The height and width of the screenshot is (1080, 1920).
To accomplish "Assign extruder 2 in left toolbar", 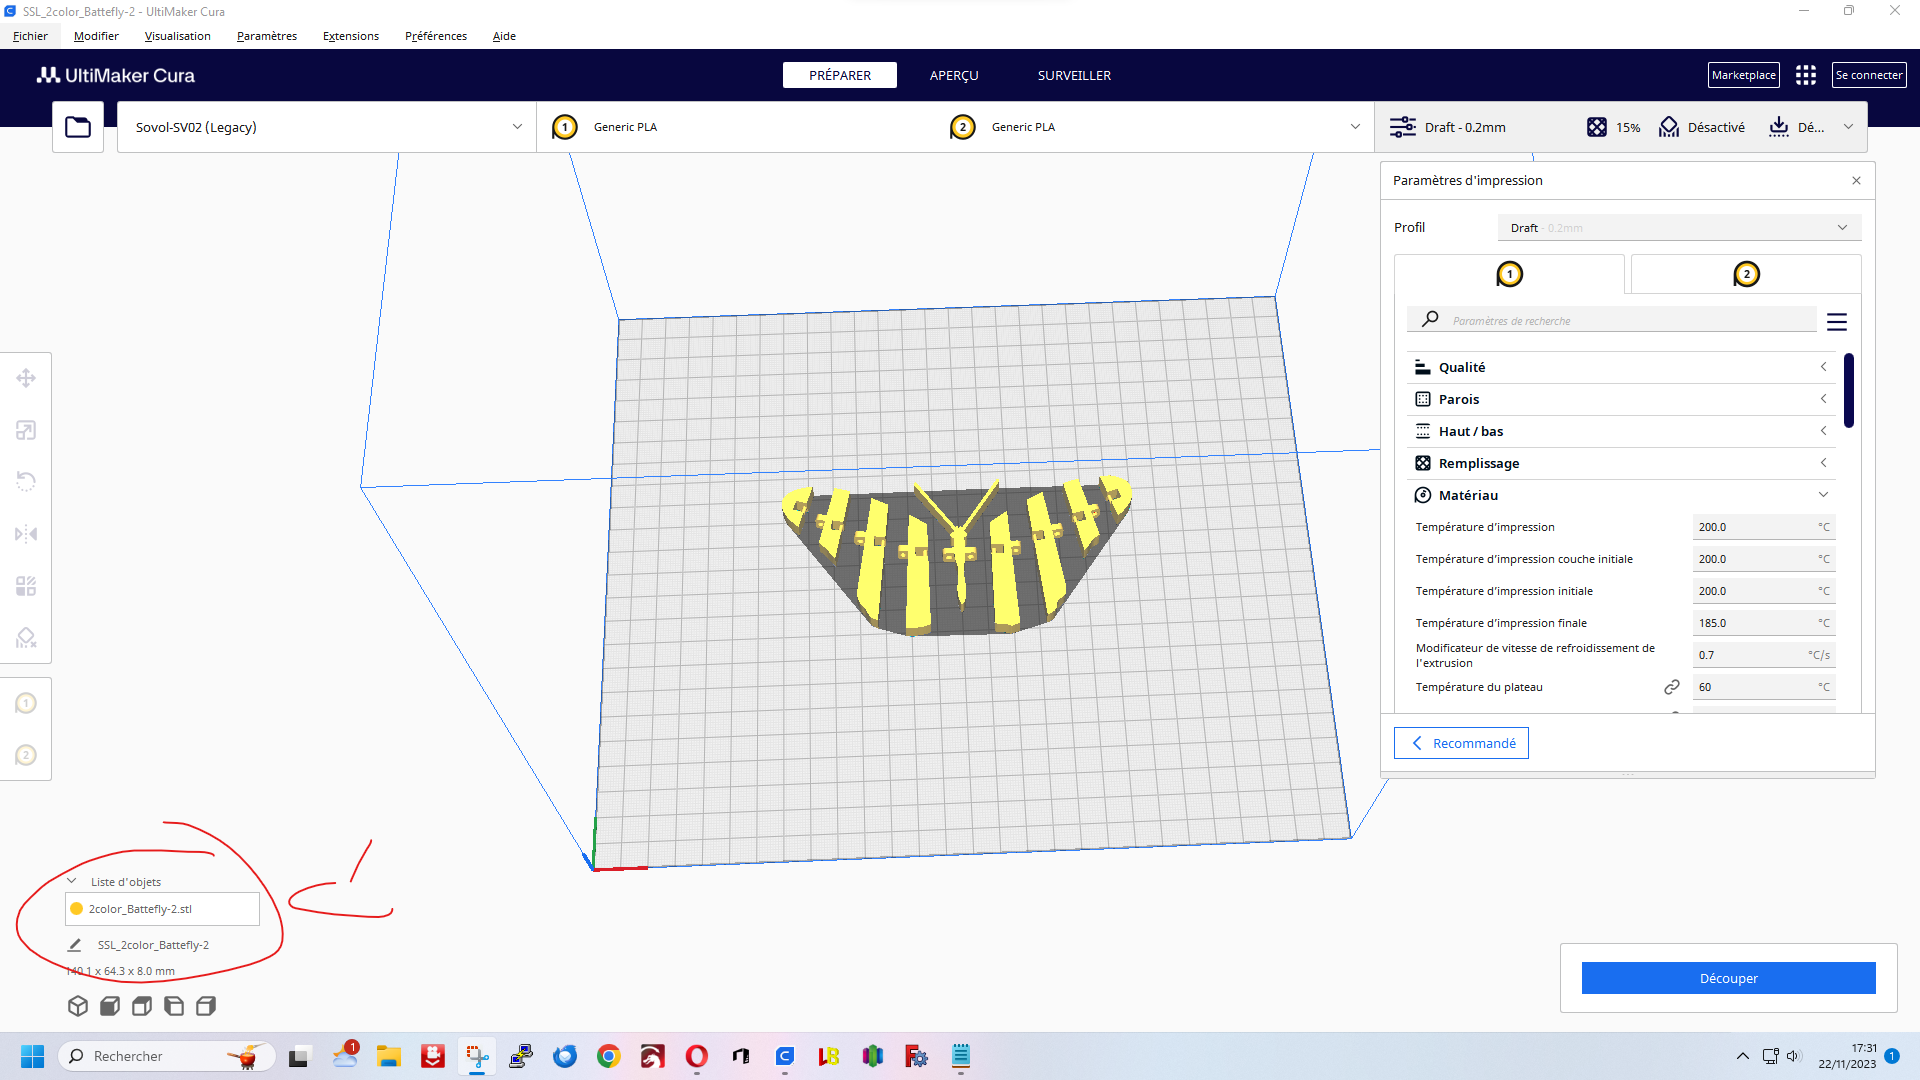I will 26,755.
